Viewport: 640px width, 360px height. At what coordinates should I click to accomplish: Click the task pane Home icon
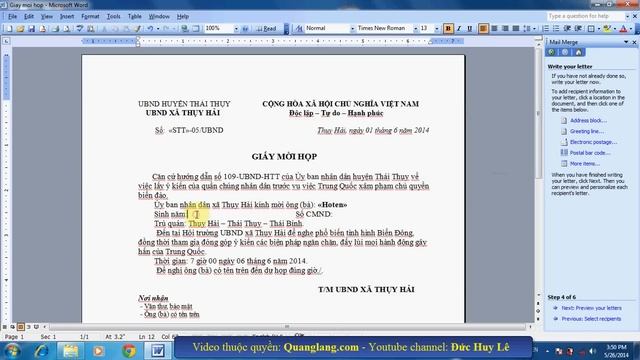(x=578, y=52)
